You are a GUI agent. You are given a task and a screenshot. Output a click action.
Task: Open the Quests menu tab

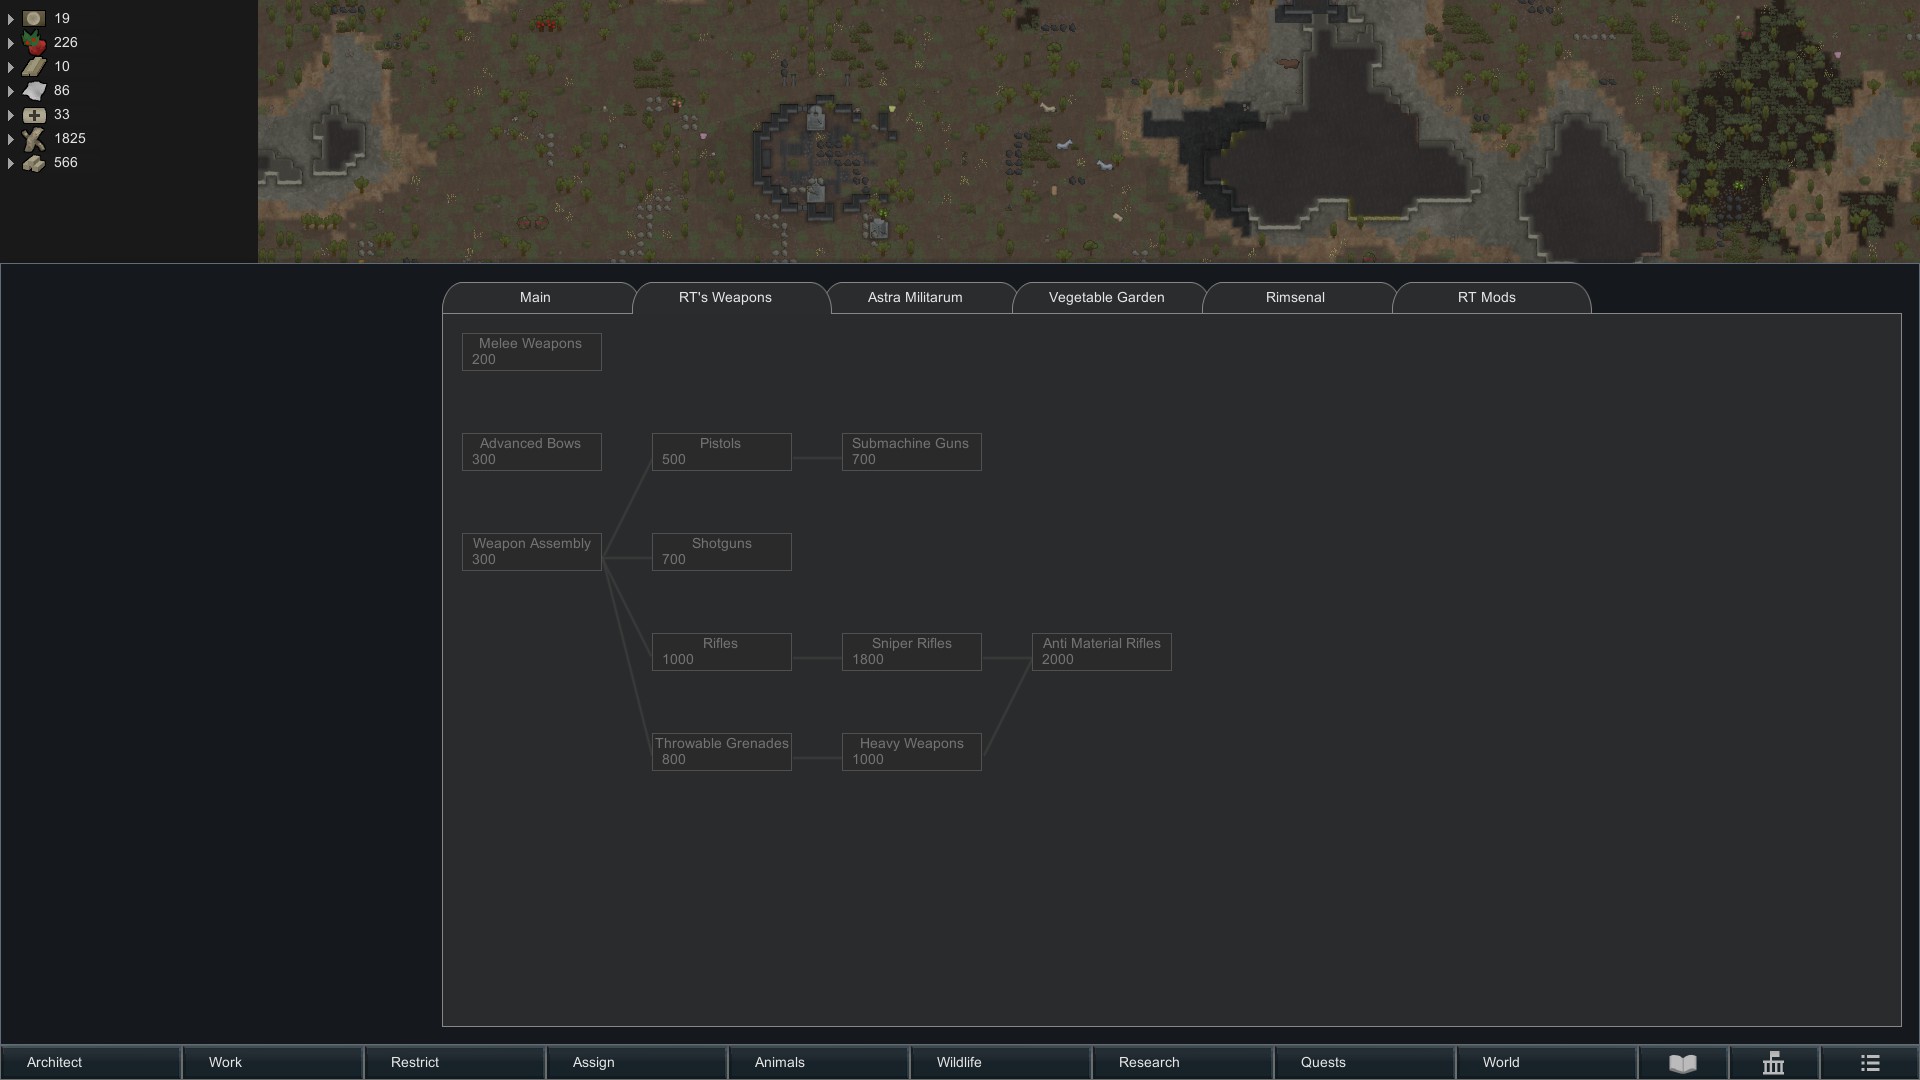pyautogui.click(x=1365, y=1063)
